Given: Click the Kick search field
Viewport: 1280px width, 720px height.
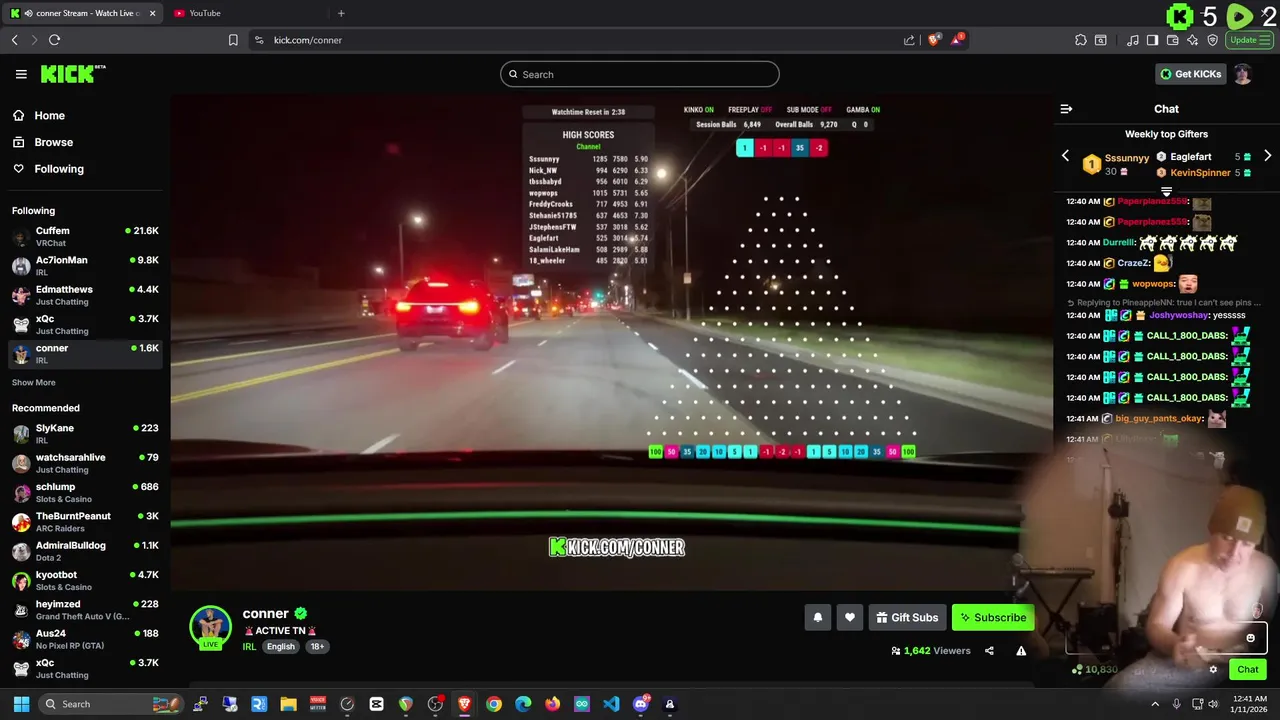Looking at the screenshot, I should click(640, 74).
